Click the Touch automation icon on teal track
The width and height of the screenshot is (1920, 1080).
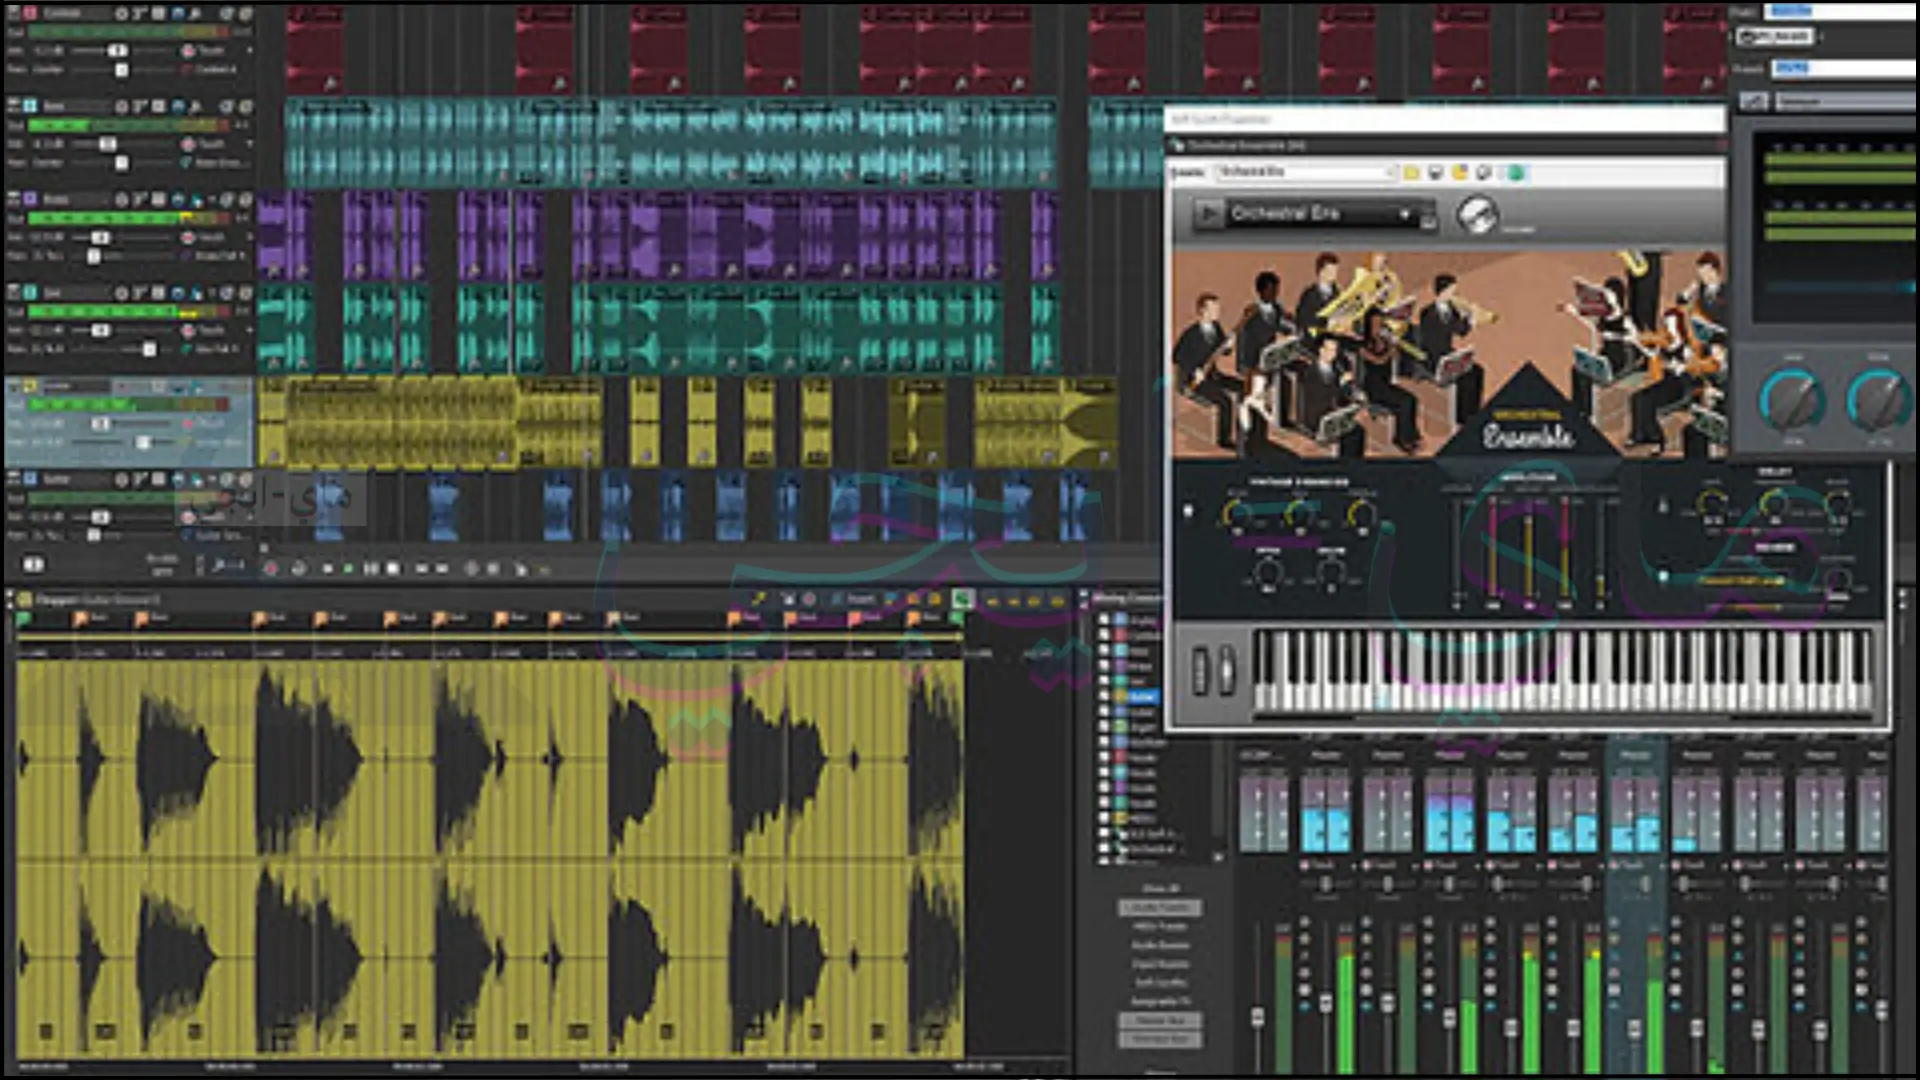click(189, 144)
